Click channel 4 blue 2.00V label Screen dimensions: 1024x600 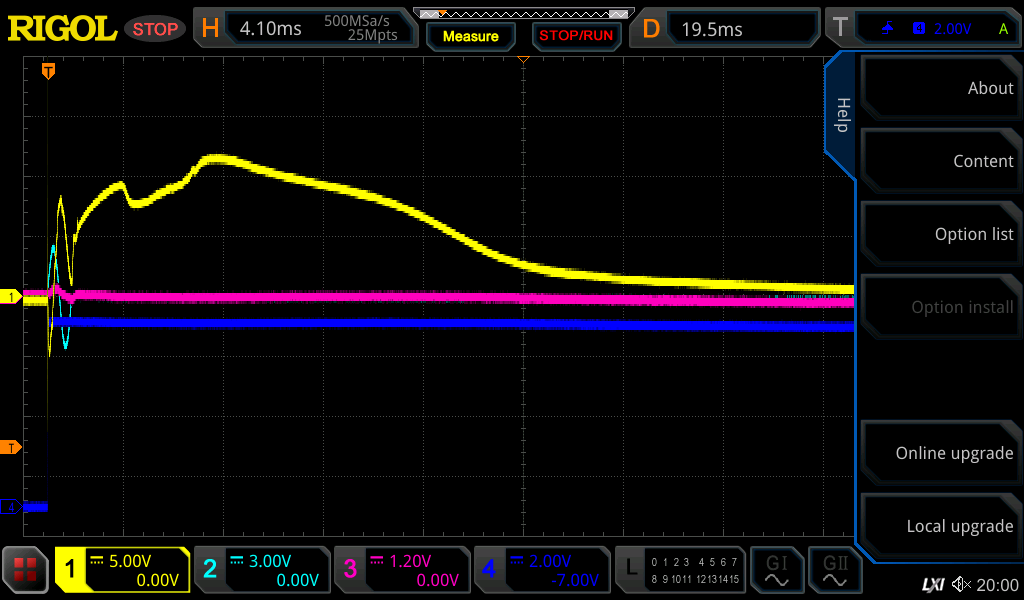pos(541,570)
